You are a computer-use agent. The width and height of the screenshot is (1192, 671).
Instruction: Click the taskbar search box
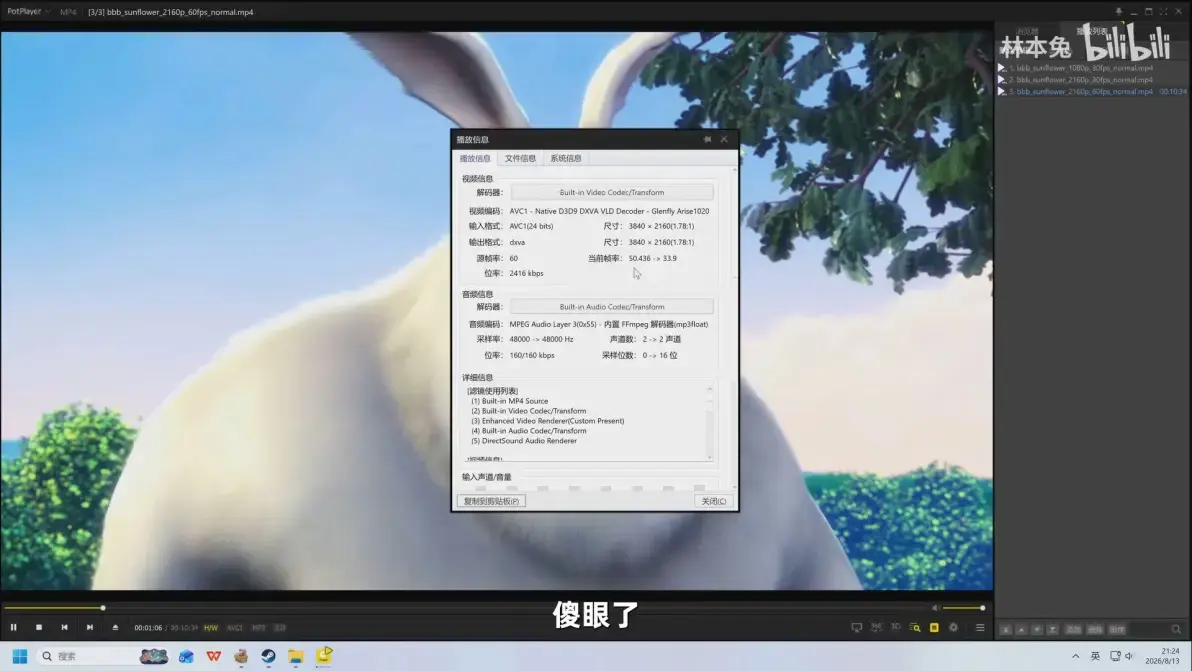pos(104,656)
